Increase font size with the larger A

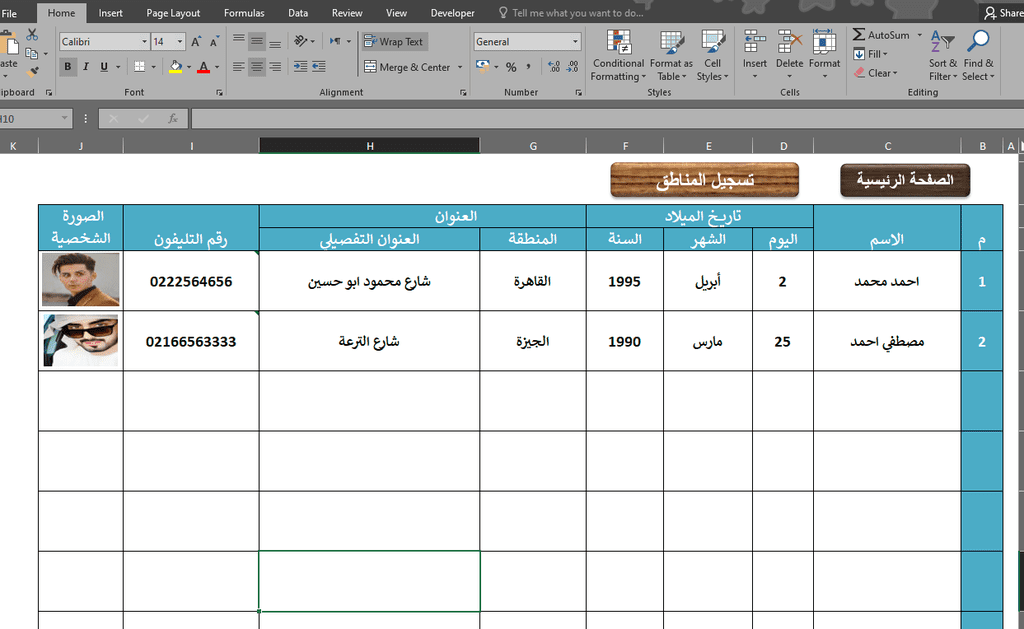196,42
